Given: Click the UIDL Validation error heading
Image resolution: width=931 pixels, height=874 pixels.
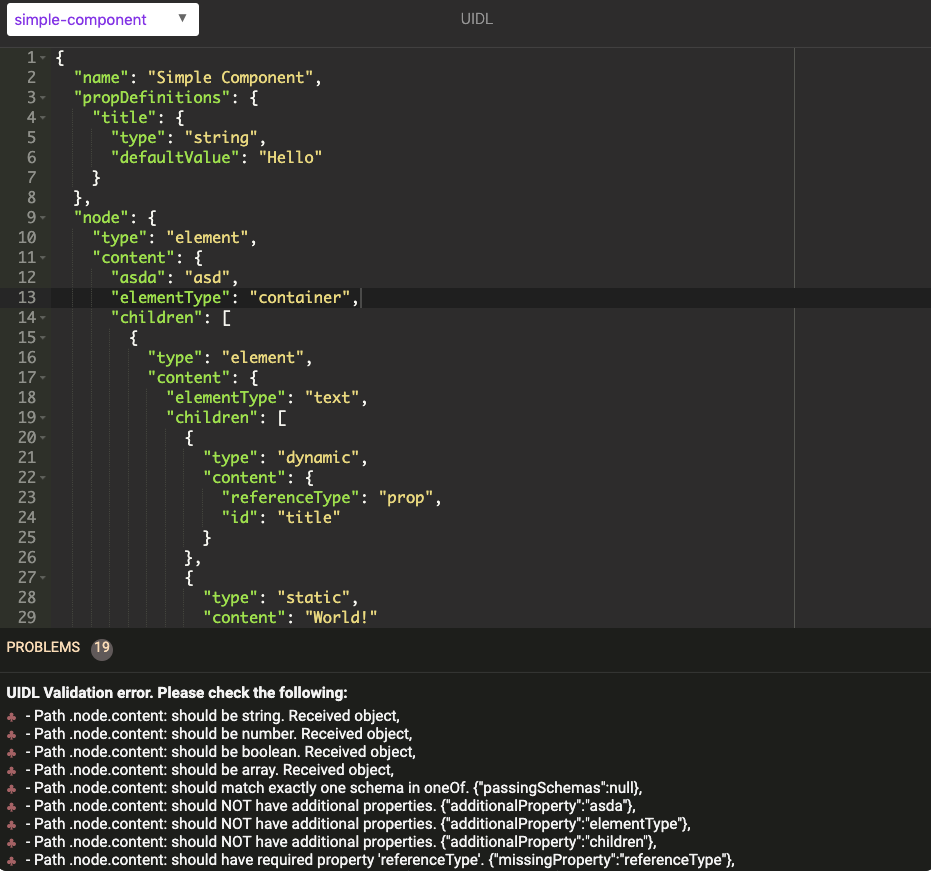Looking at the screenshot, I should coord(177,693).
